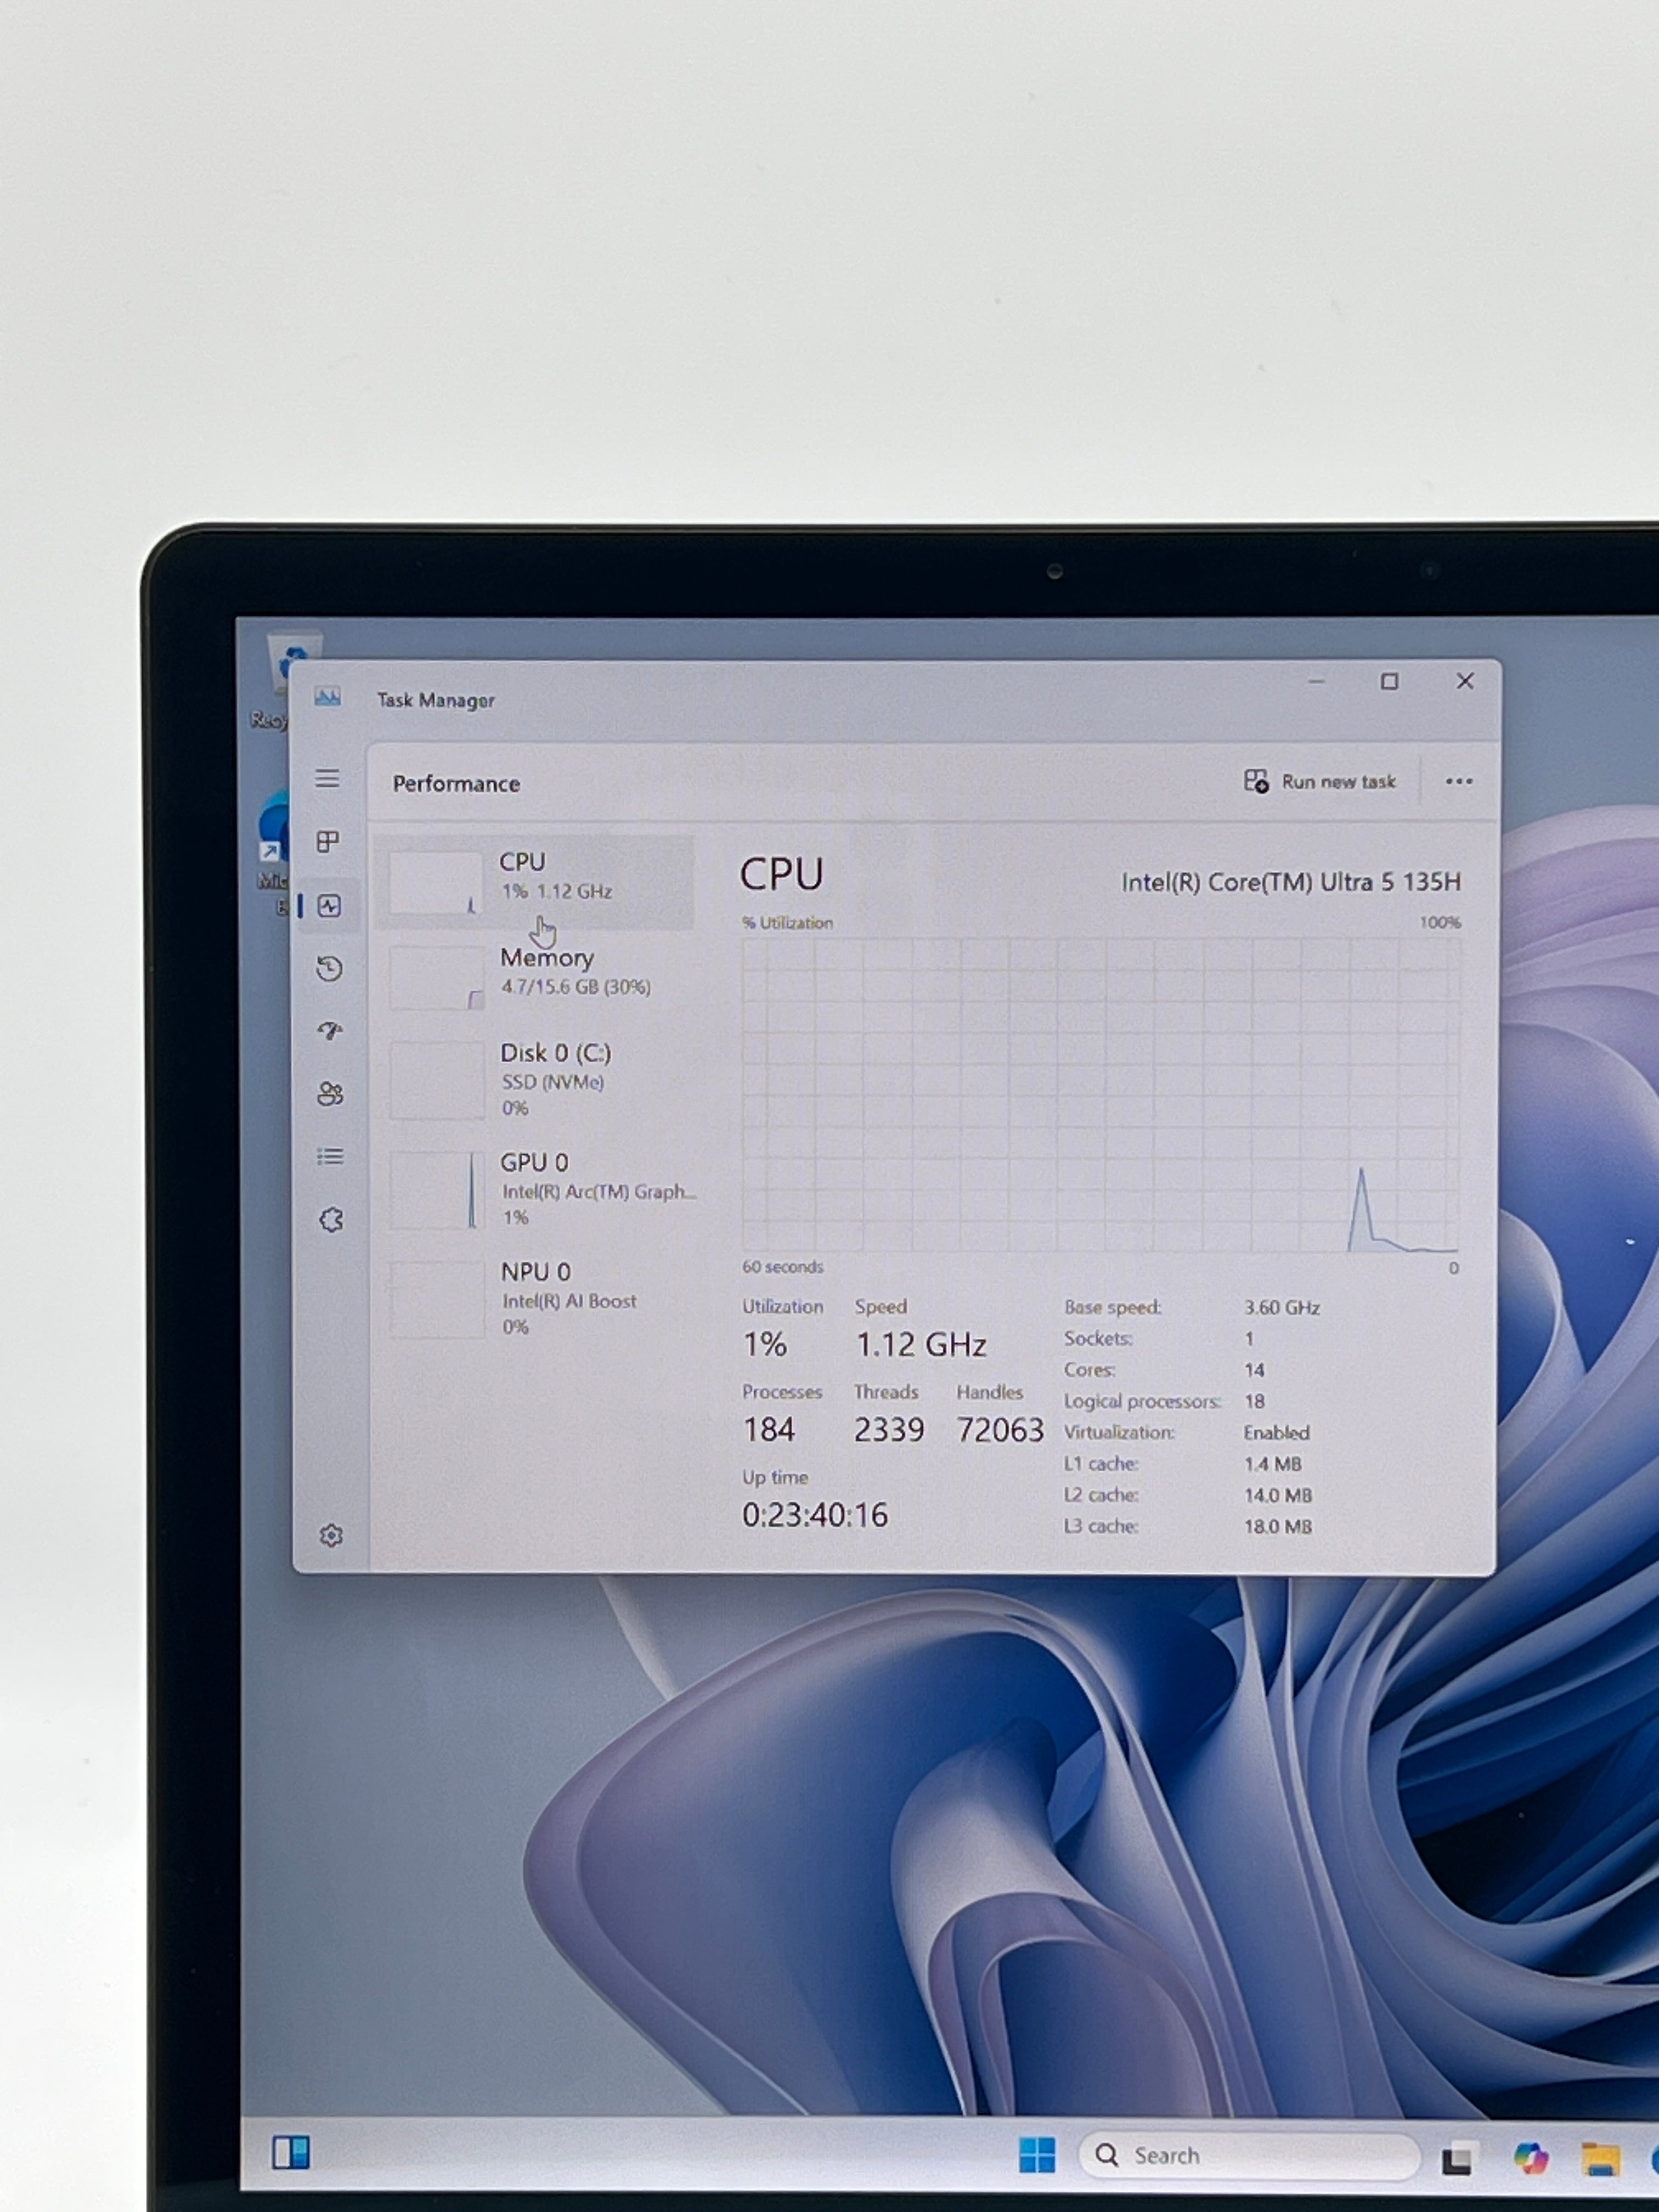
Task: Open Task View from the taskbar
Action: point(1457,2158)
